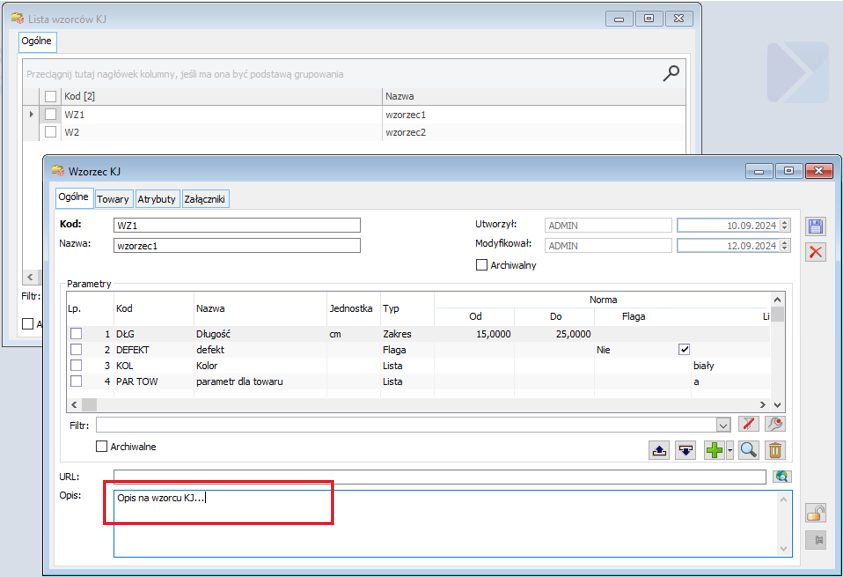Switch to the Towary tab
Image resolution: width=843 pixels, height=577 pixels.
(113, 199)
